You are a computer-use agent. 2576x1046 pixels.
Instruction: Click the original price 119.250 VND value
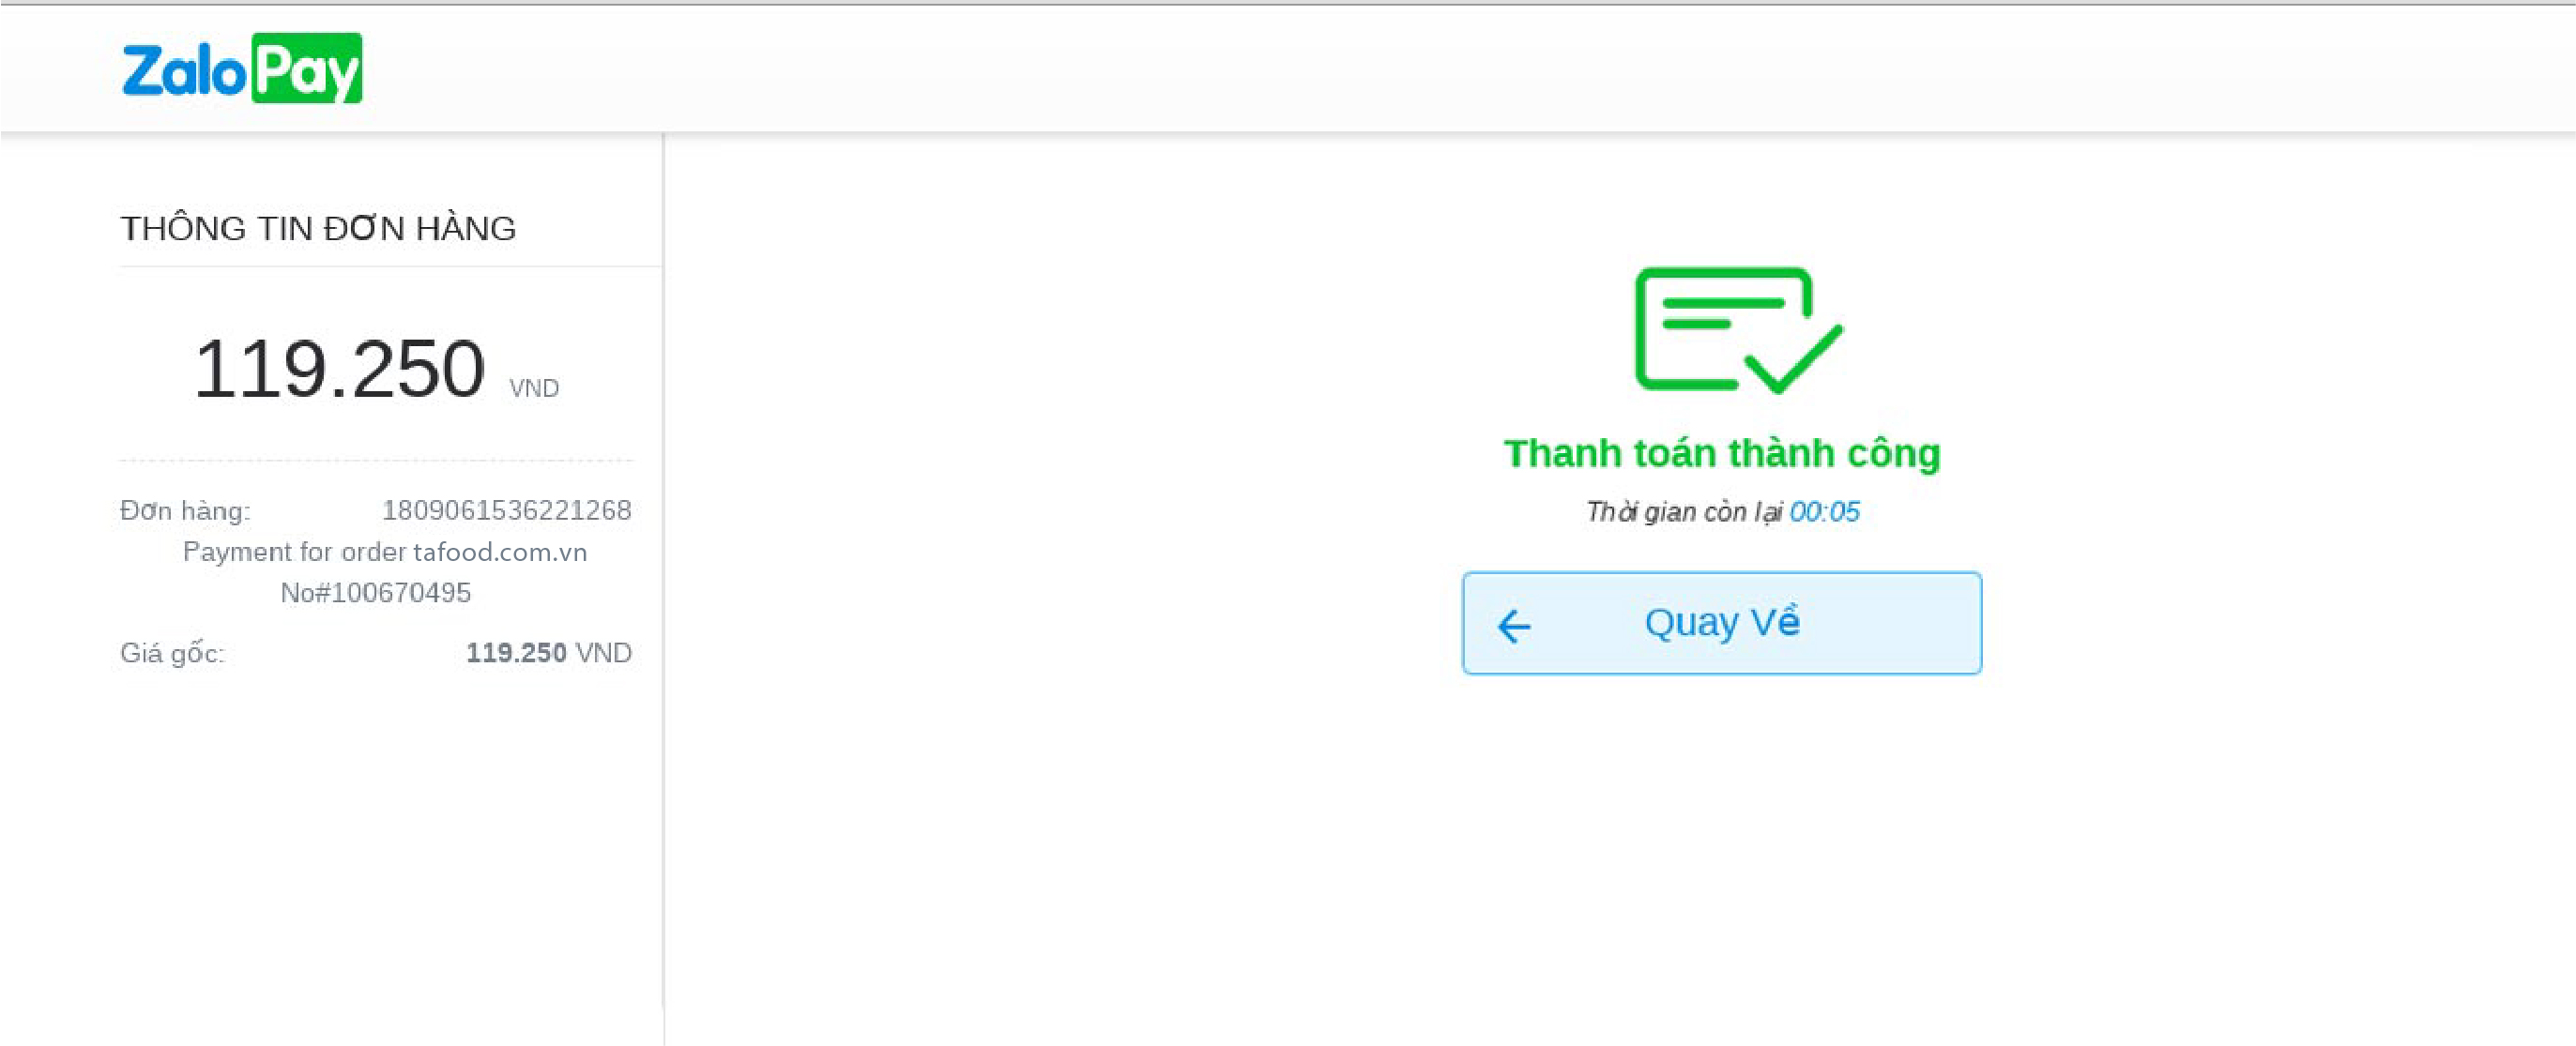coord(549,653)
